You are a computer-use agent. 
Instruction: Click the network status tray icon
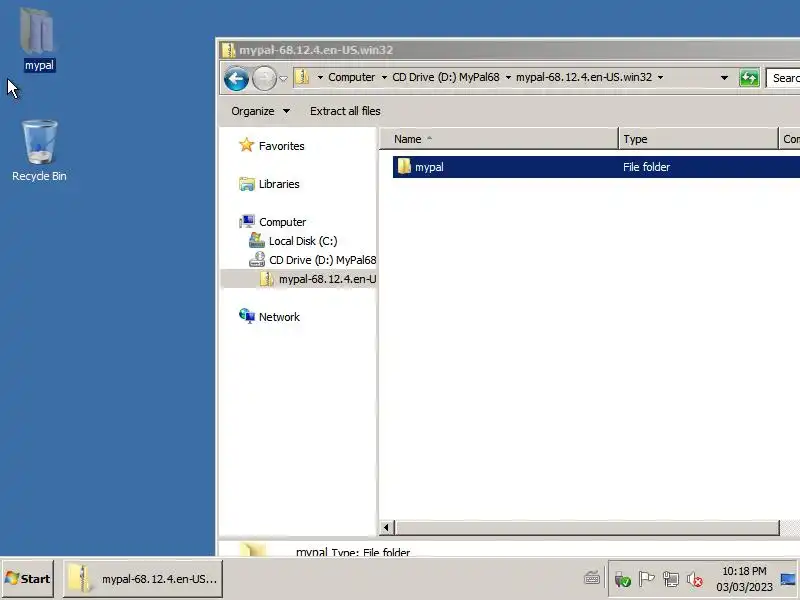[670, 579]
